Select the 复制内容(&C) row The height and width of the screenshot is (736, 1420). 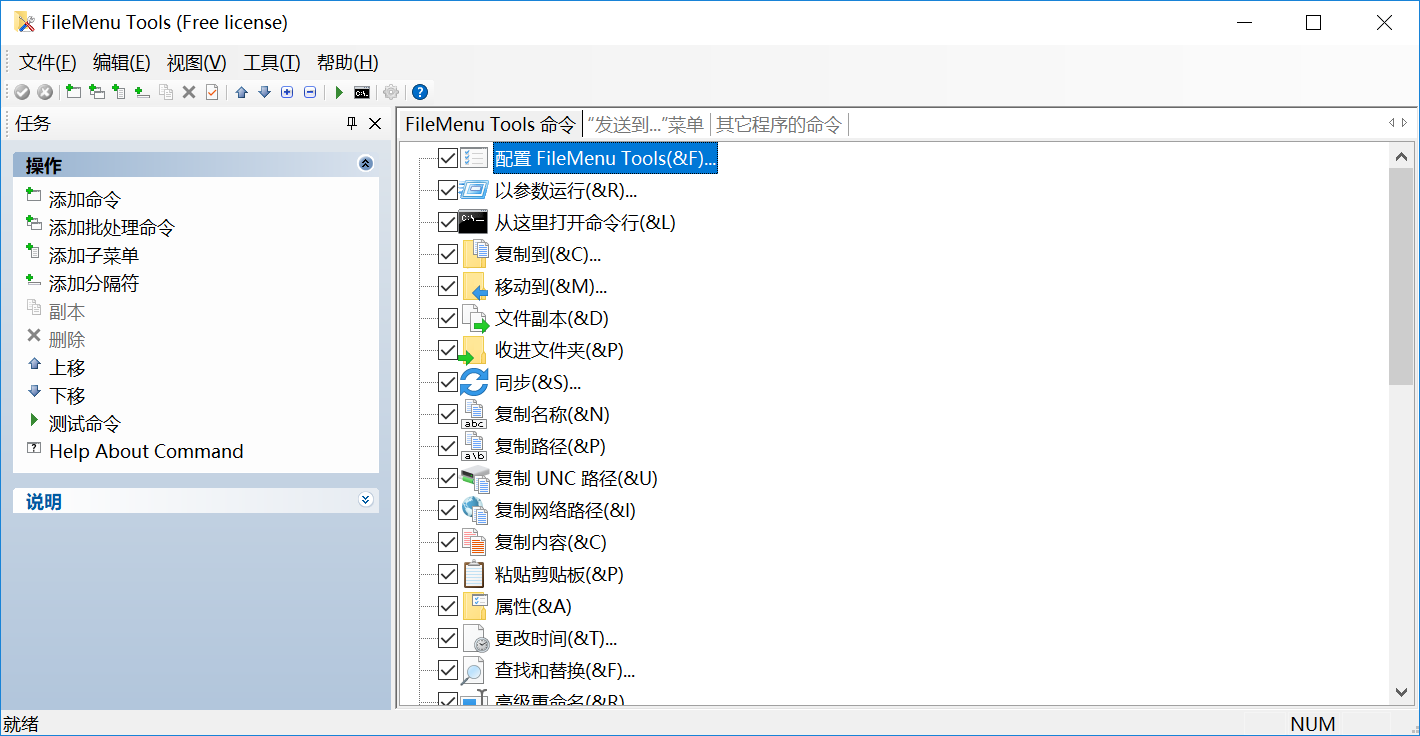(551, 542)
